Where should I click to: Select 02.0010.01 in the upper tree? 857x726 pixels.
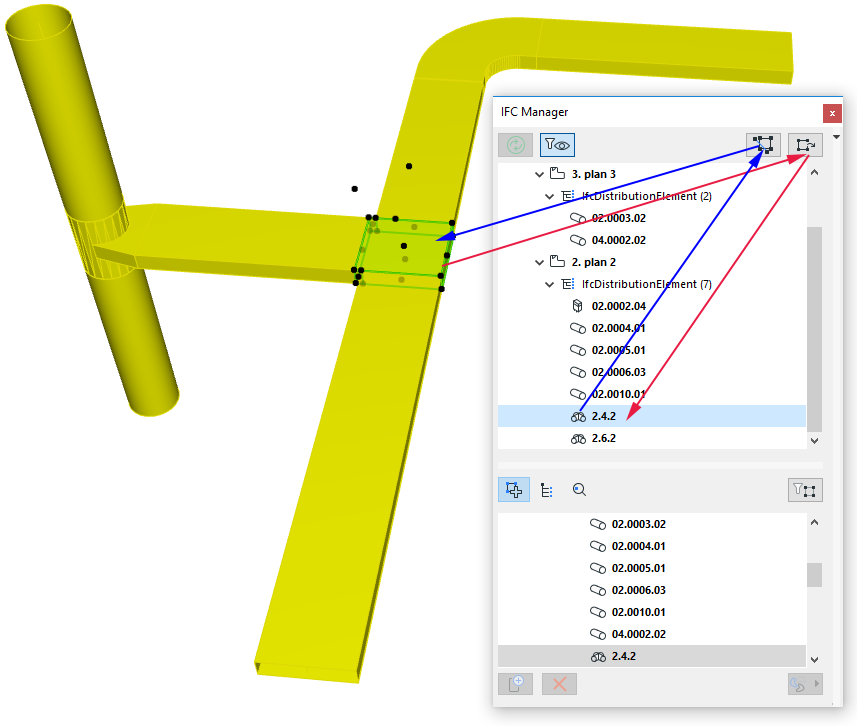(x=618, y=394)
